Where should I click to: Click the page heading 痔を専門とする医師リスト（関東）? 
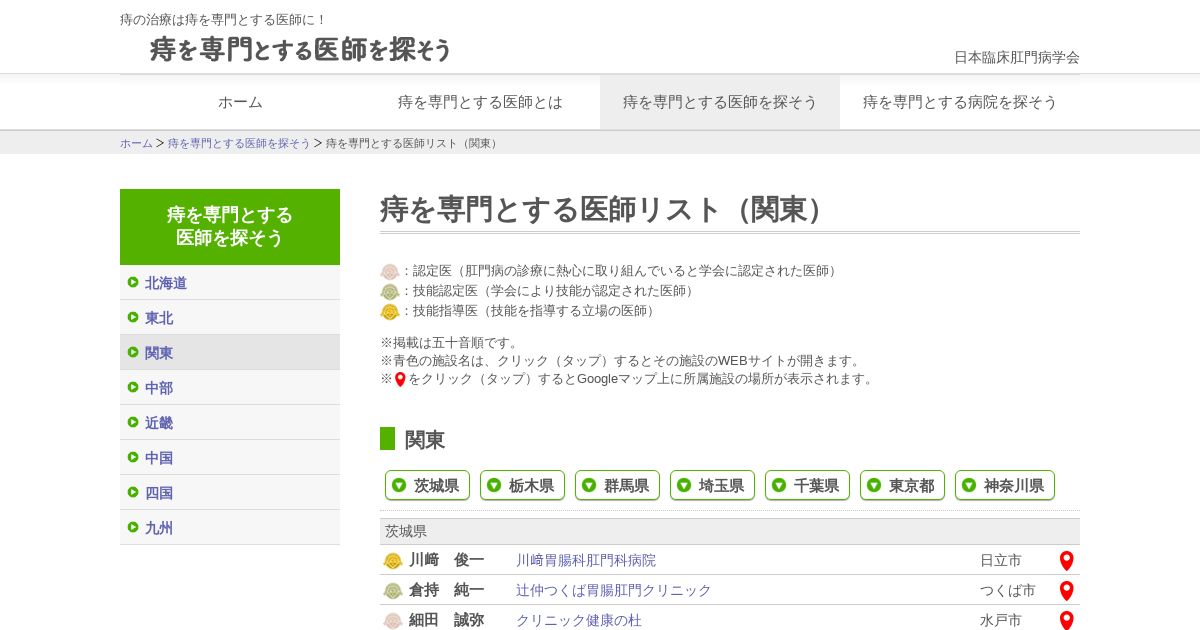pyautogui.click(x=607, y=210)
